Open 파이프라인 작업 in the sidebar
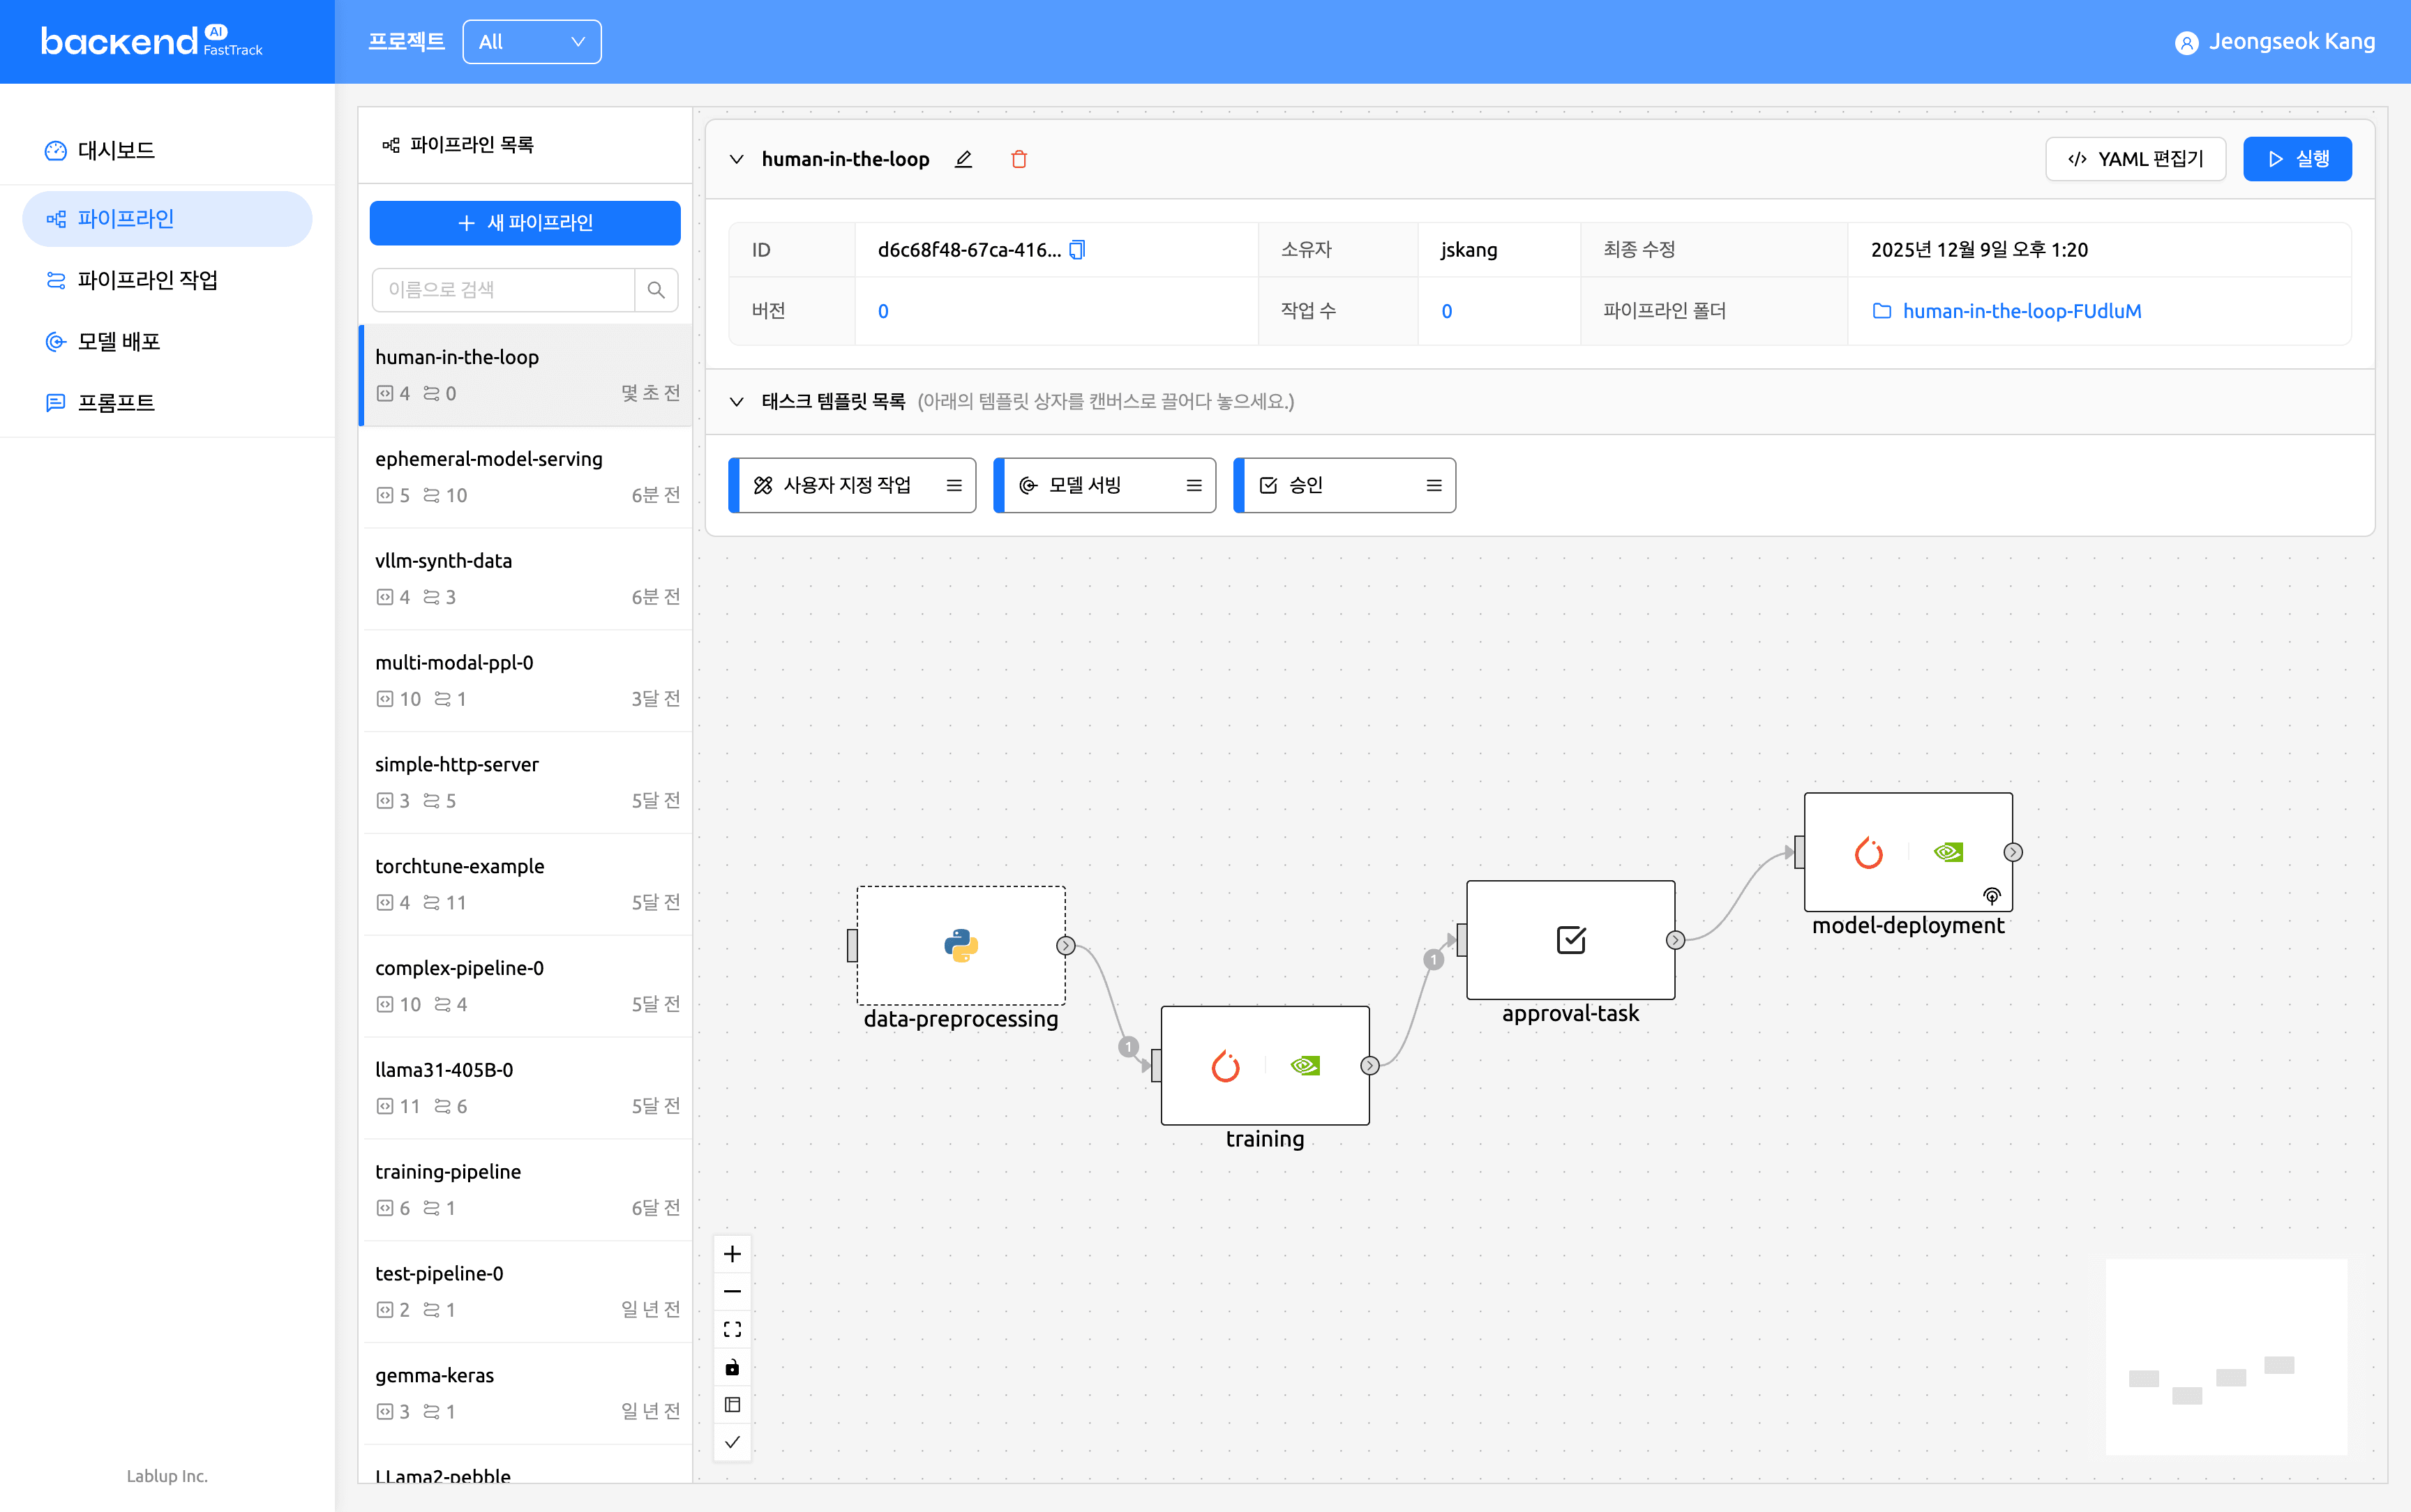Viewport: 2411px width, 1512px height. click(147, 280)
